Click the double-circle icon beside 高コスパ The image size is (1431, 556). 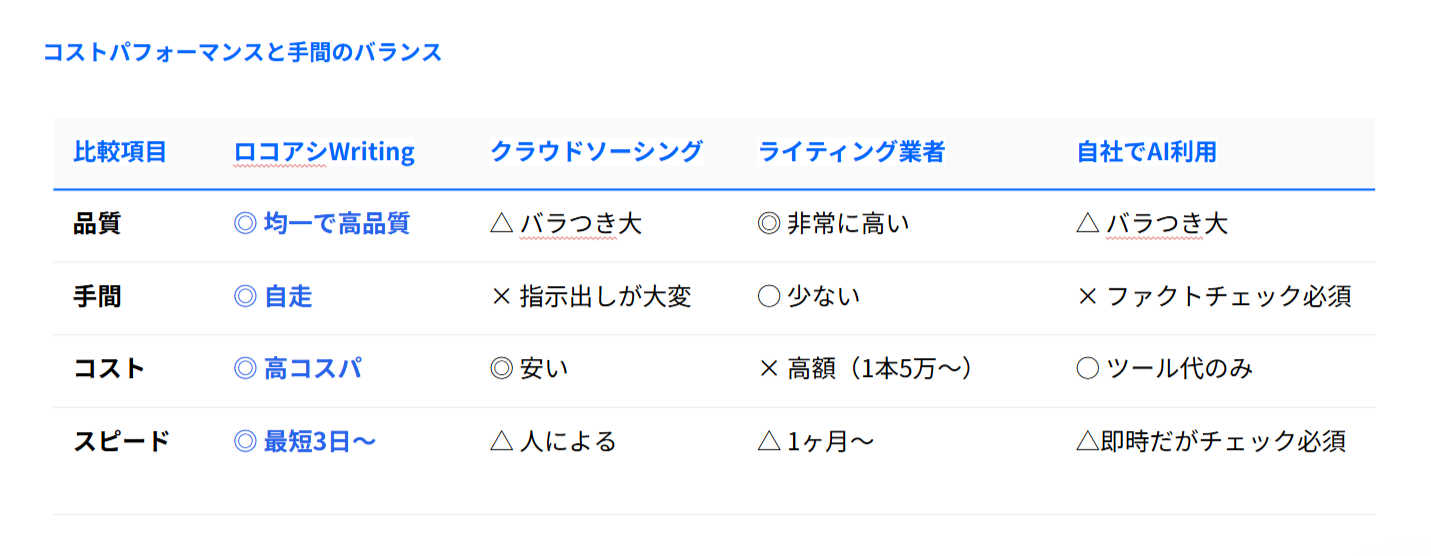pyautogui.click(x=245, y=369)
